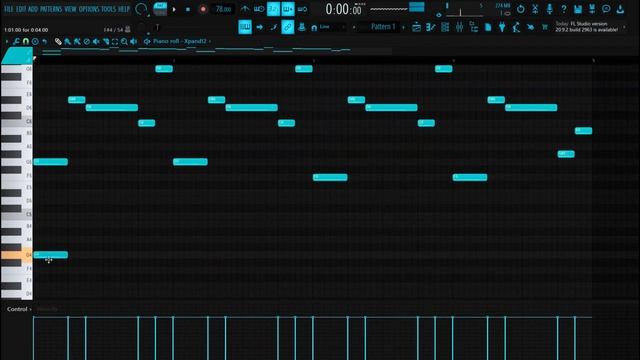Image resolution: width=640 pixels, height=360 pixels.
Task: Toggle wait for input to start playing
Action: [259, 9]
